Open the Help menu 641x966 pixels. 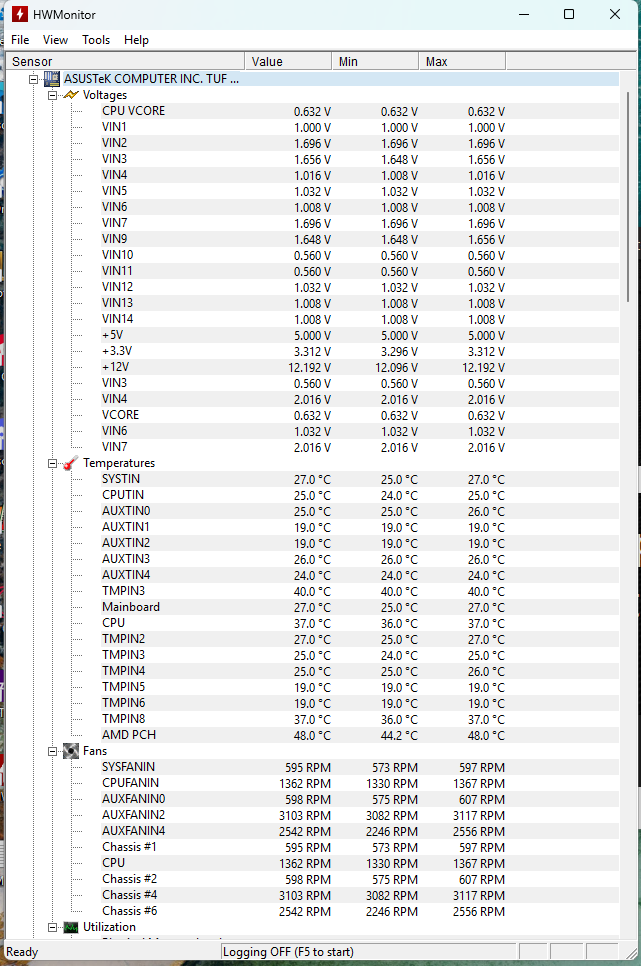click(x=136, y=40)
